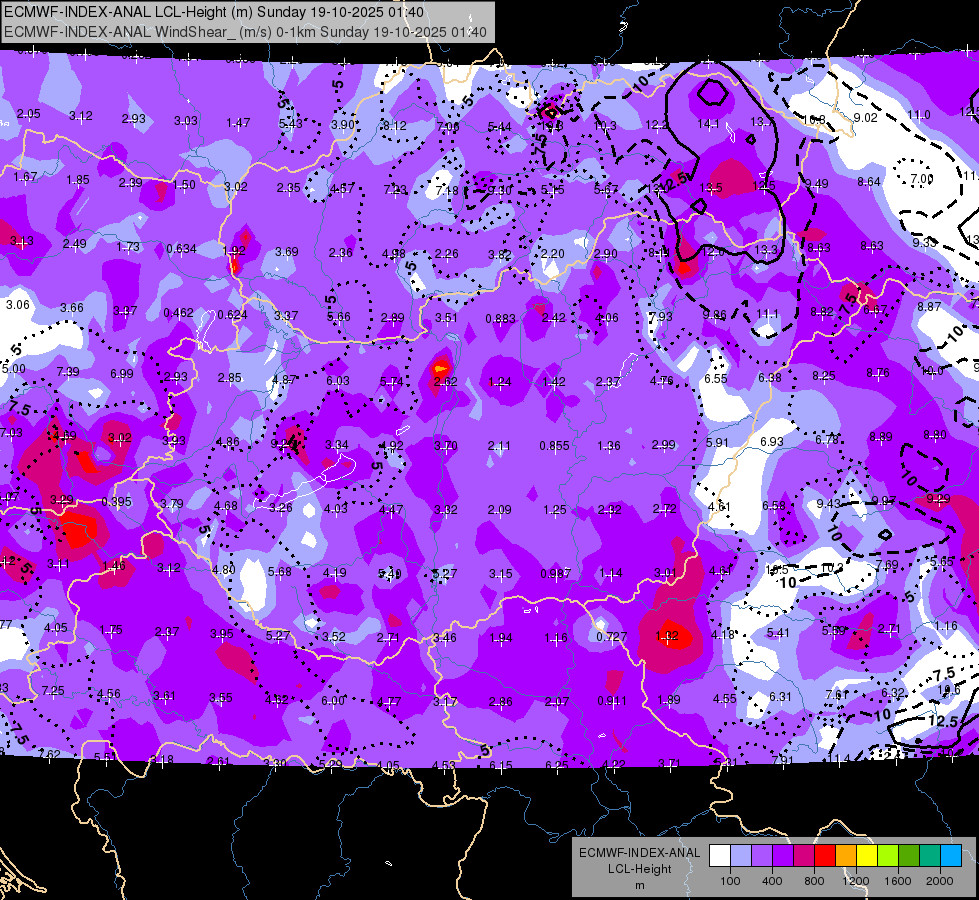Click the grid value 1.42
The image size is (979, 900).
(x=554, y=382)
